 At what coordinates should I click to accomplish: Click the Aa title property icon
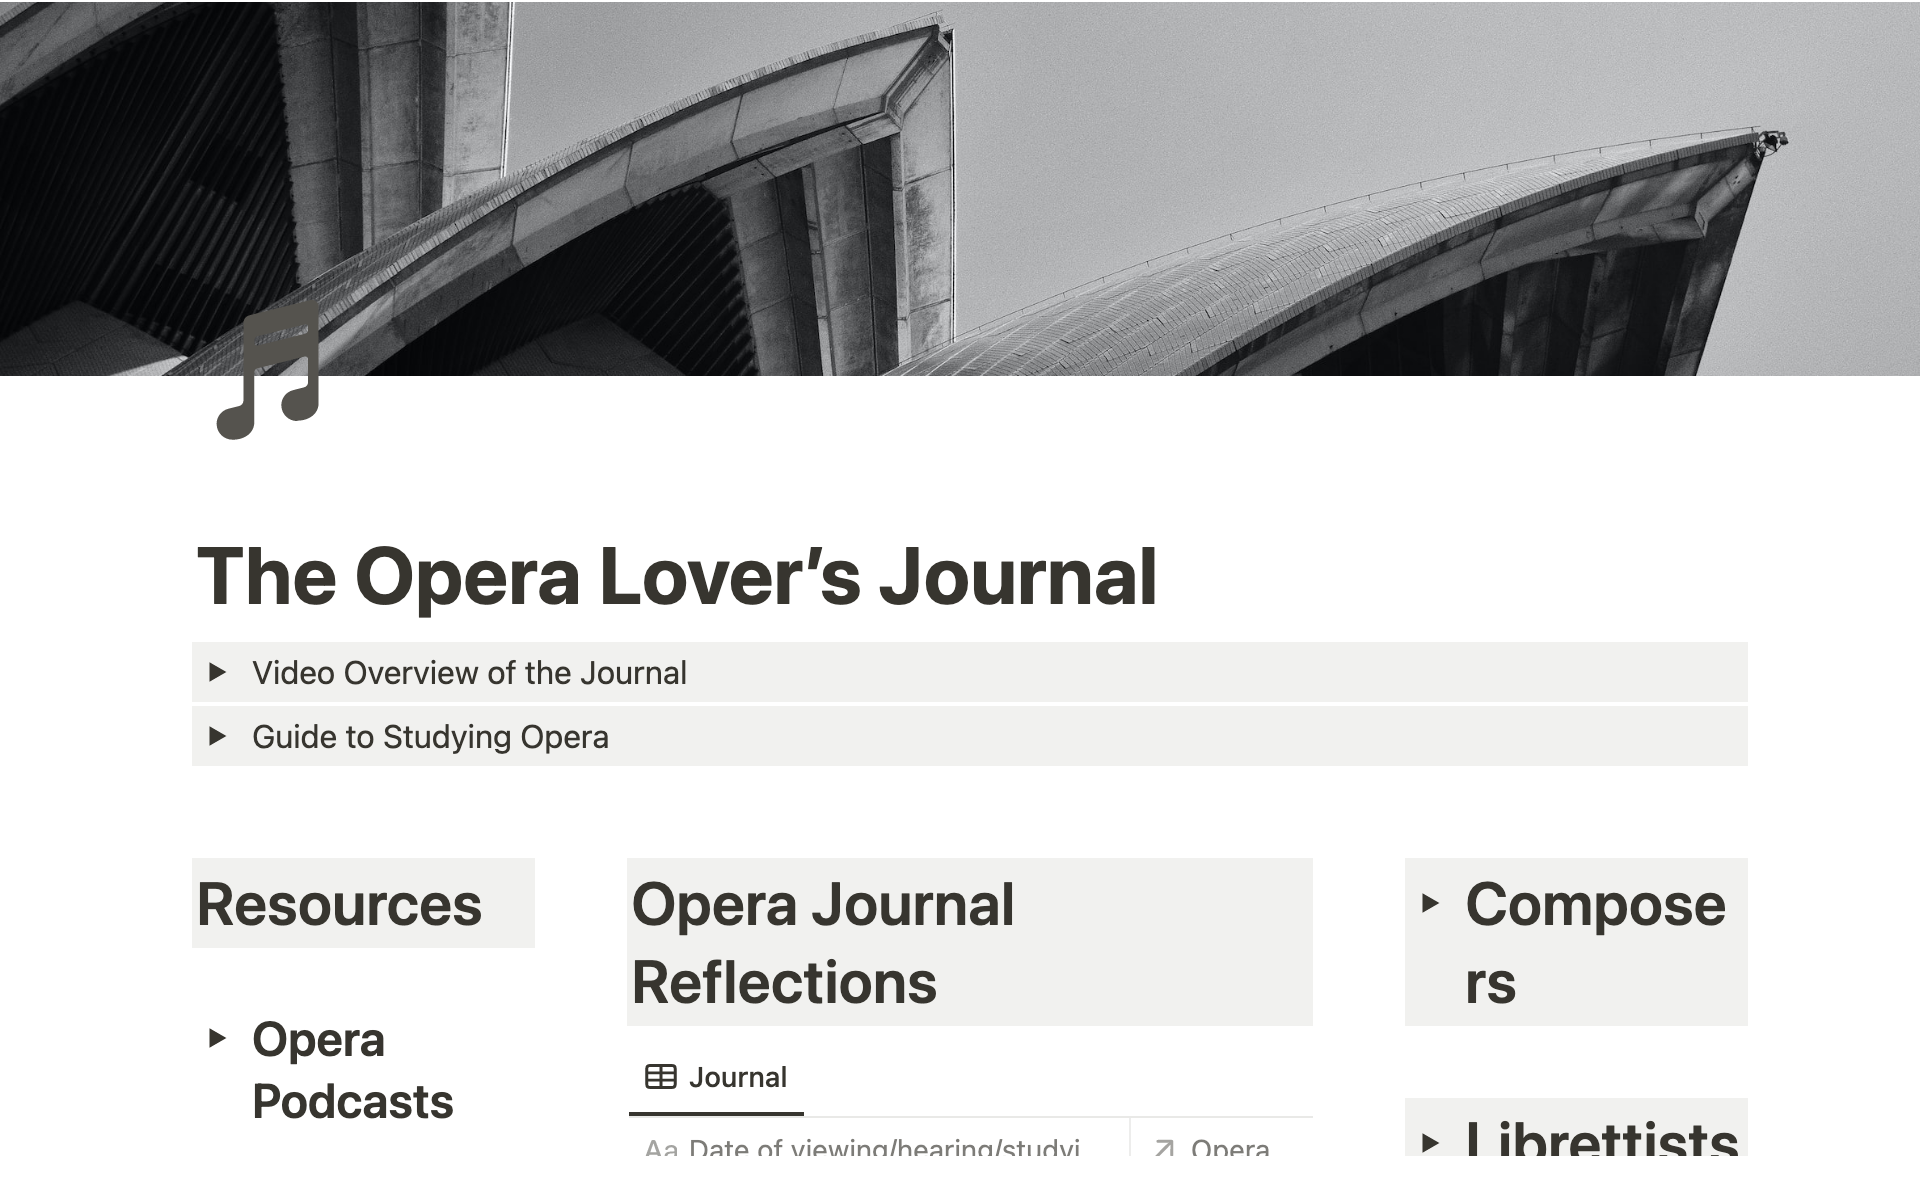coord(661,1148)
